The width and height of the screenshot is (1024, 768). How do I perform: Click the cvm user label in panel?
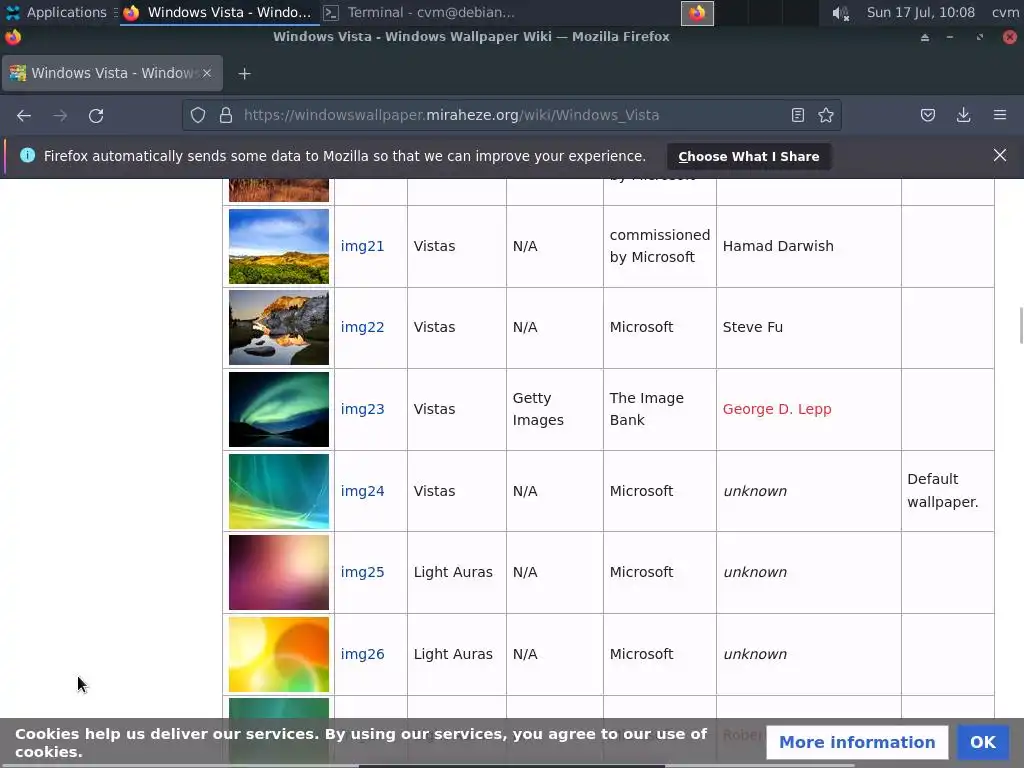point(1004,12)
